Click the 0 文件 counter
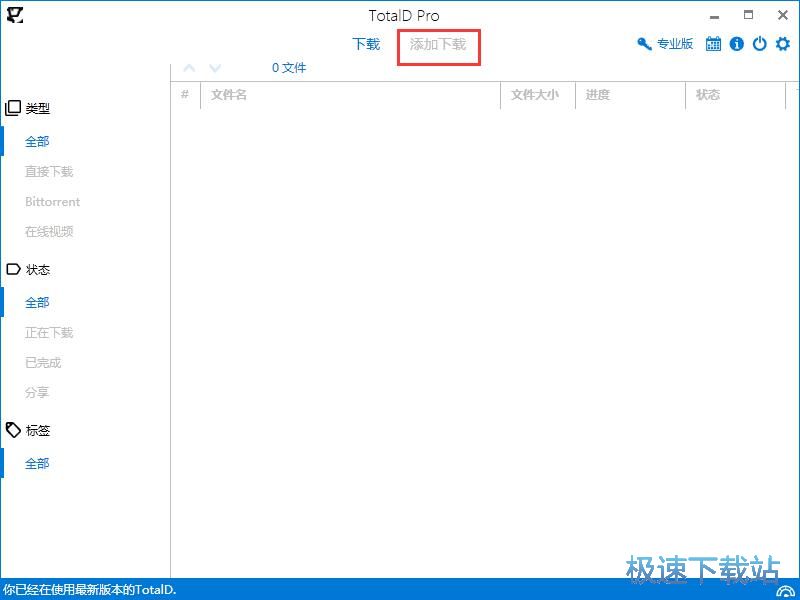This screenshot has height=600, width=800. pos(289,68)
